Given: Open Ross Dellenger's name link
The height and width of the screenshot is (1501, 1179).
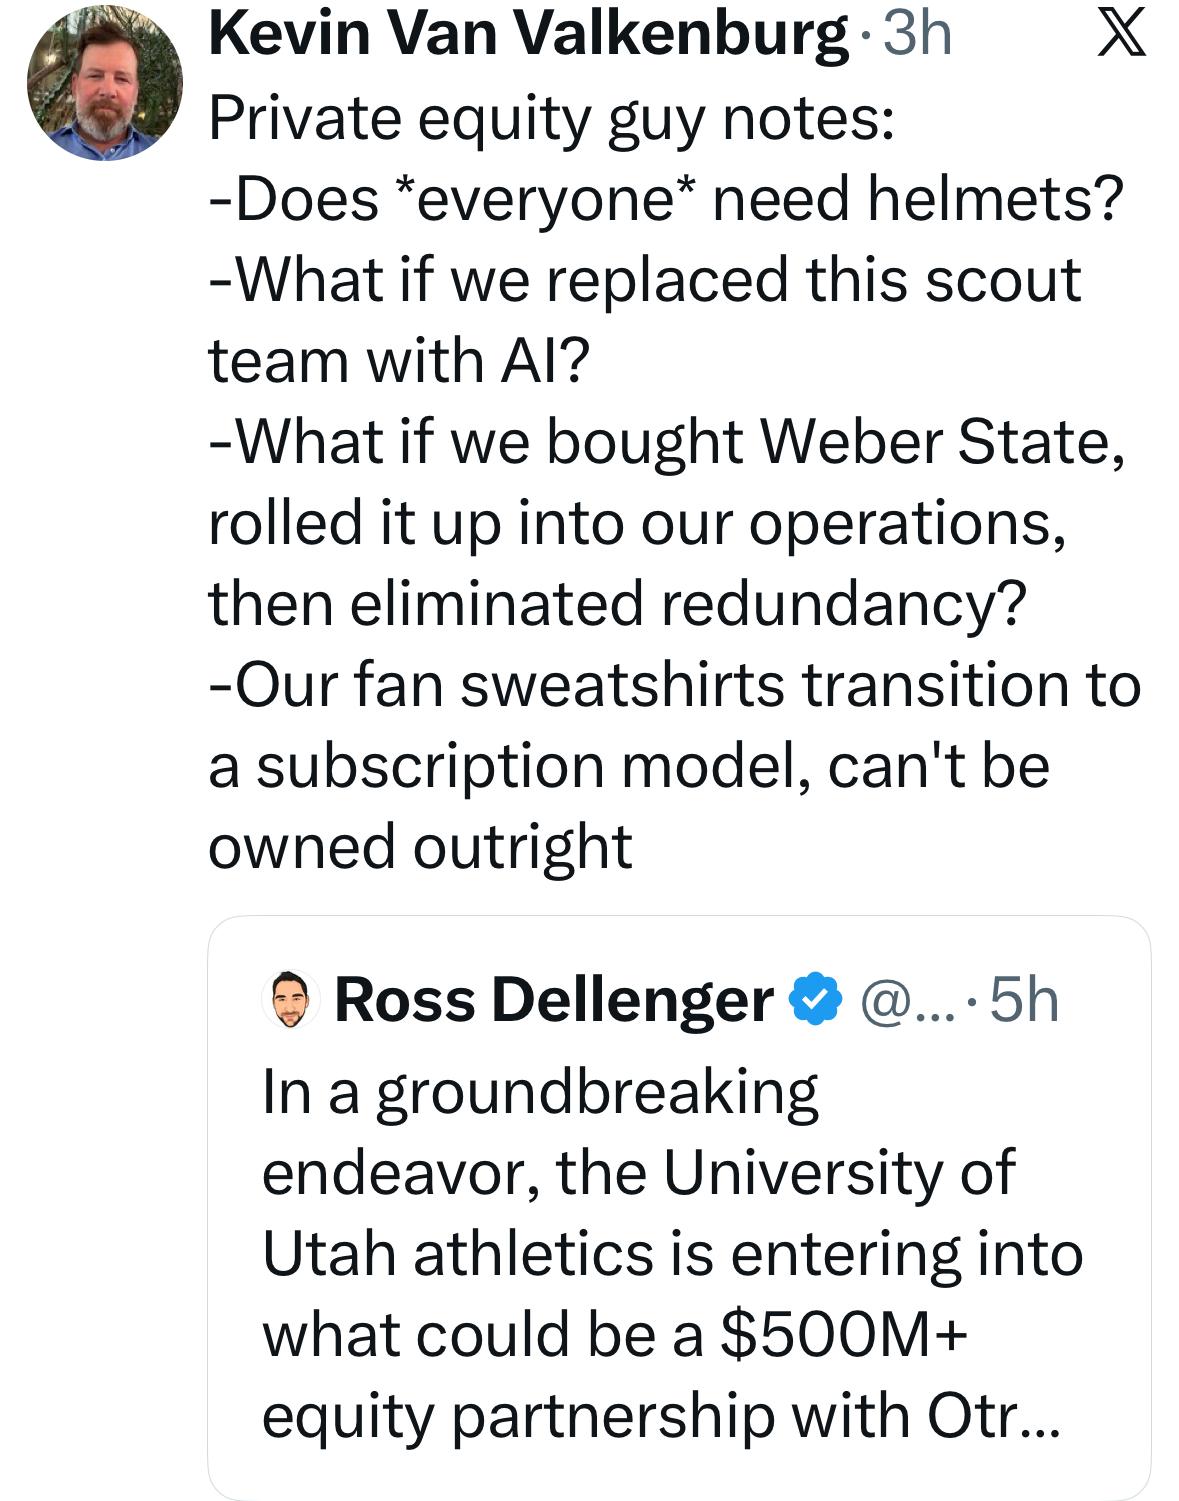Looking at the screenshot, I should pyautogui.click(x=553, y=999).
